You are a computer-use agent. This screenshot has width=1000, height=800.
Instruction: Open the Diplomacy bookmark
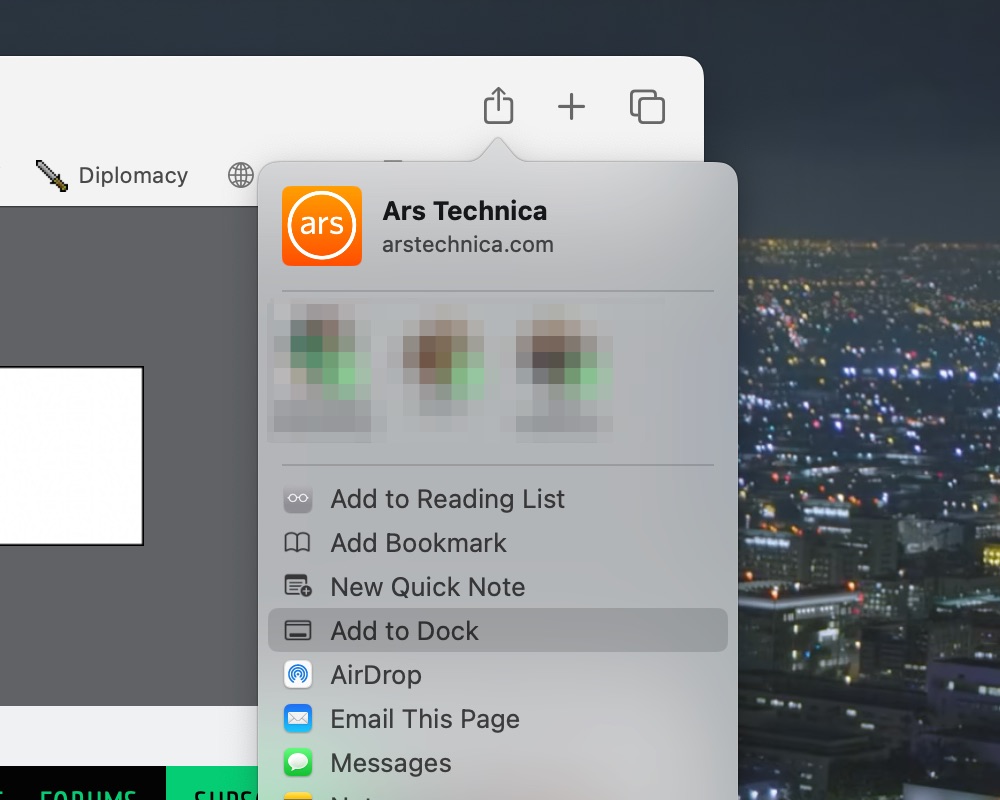click(x=112, y=175)
